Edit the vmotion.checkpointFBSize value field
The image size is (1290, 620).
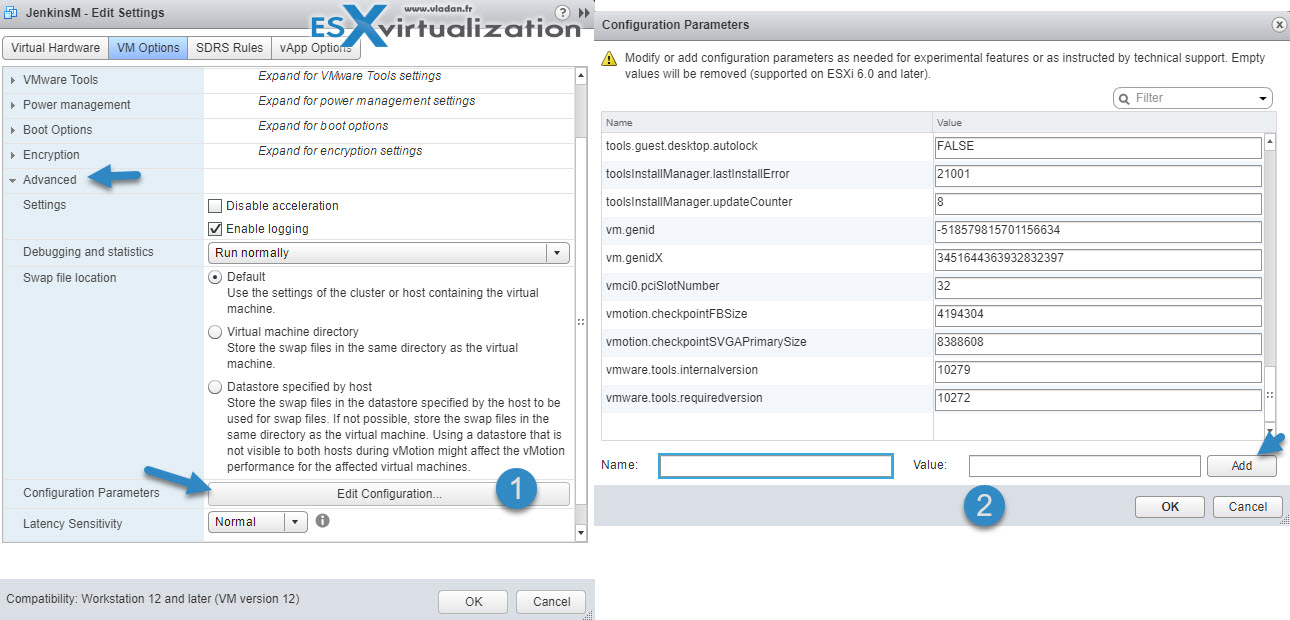[x=1097, y=314]
